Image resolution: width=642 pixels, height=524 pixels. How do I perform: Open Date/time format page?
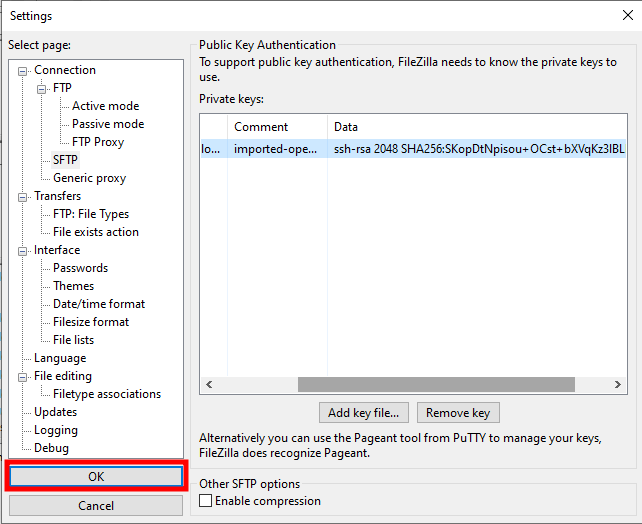99,304
